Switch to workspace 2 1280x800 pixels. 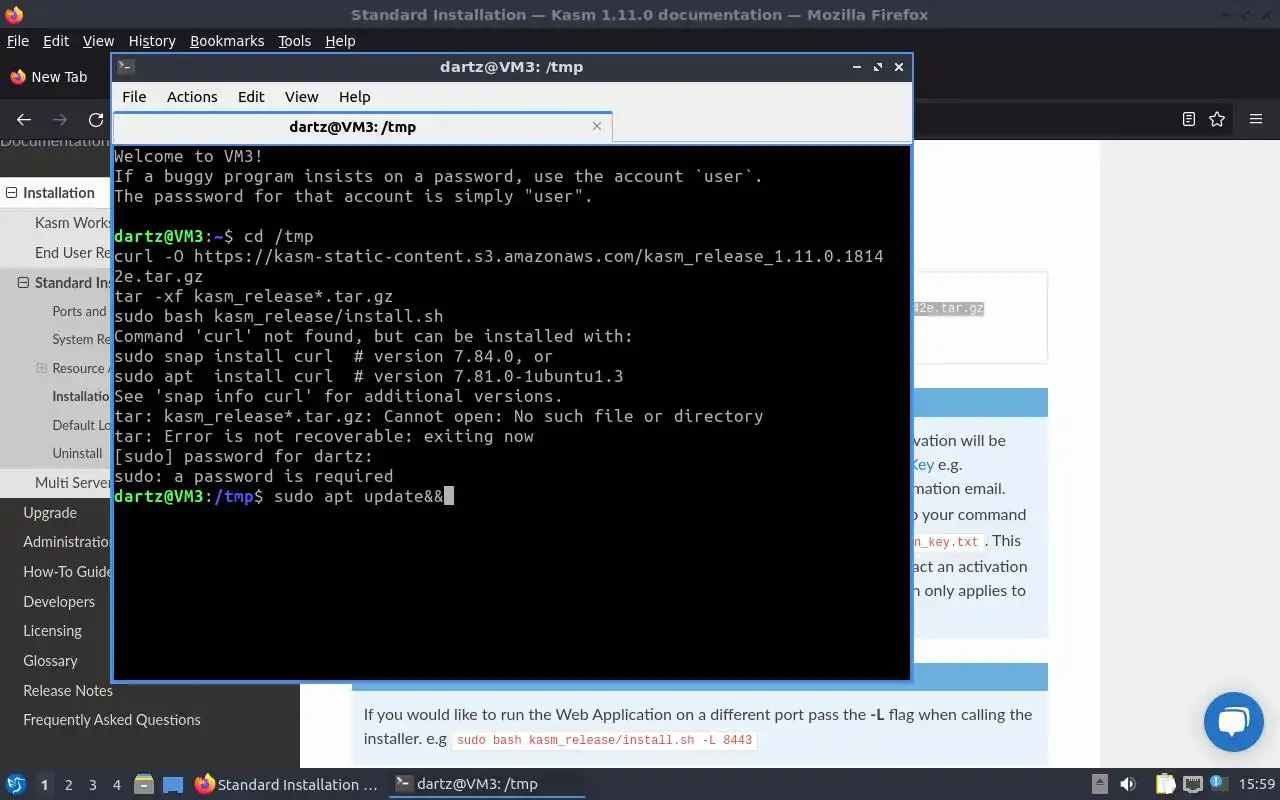click(68, 785)
